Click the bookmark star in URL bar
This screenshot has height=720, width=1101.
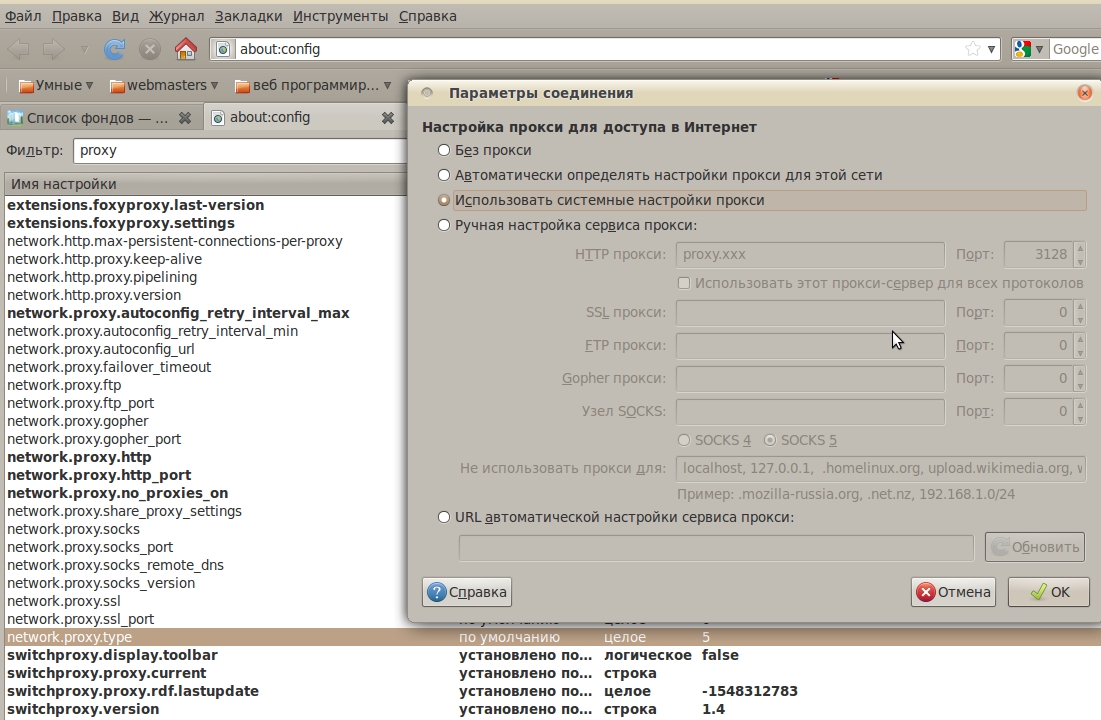[x=972, y=49]
